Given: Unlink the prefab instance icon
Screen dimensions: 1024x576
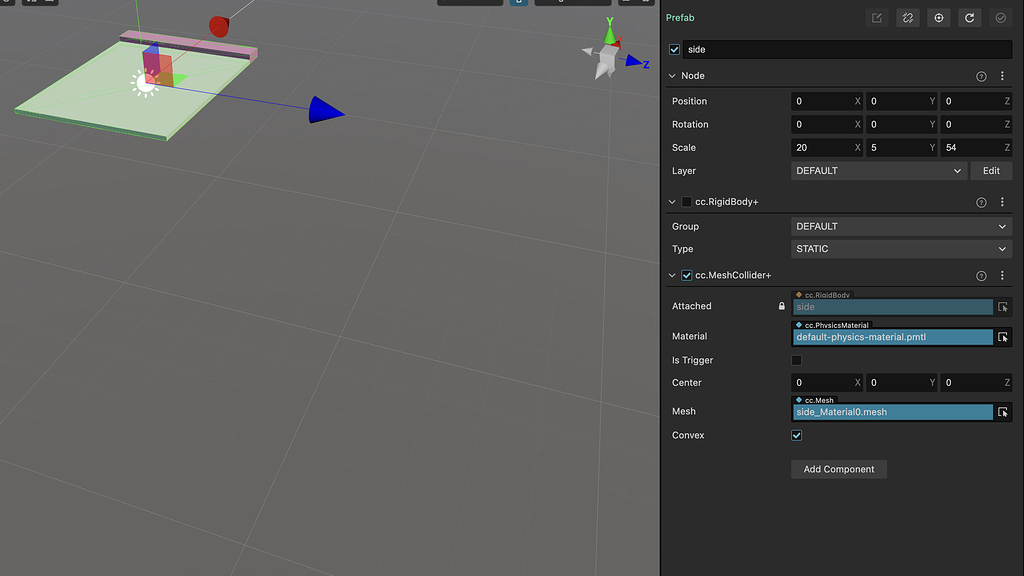Looking at the screenshot, I should [907, 17].
